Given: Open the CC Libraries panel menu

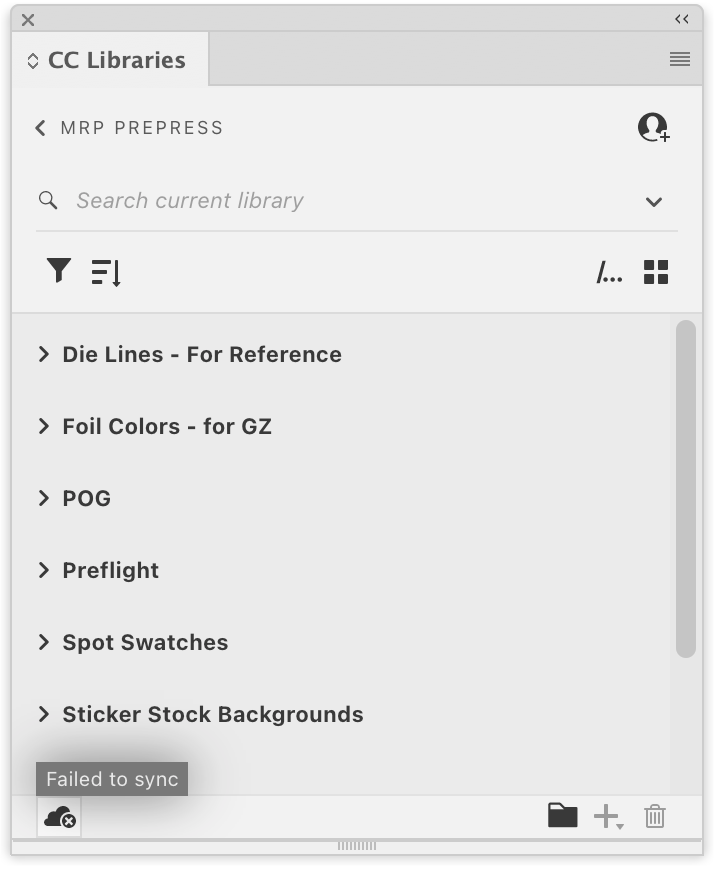Looking at the screenshot, I should [x=680, y=59].
